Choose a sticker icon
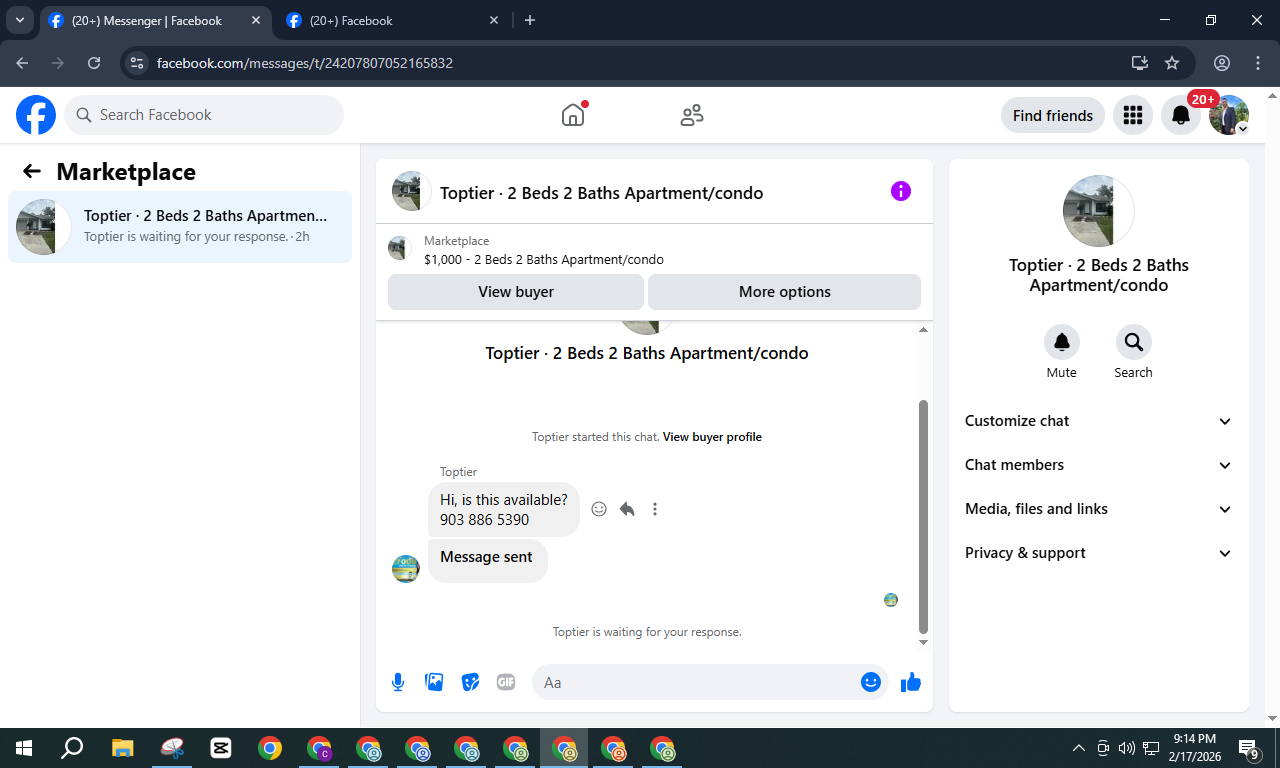 point(470,682)
